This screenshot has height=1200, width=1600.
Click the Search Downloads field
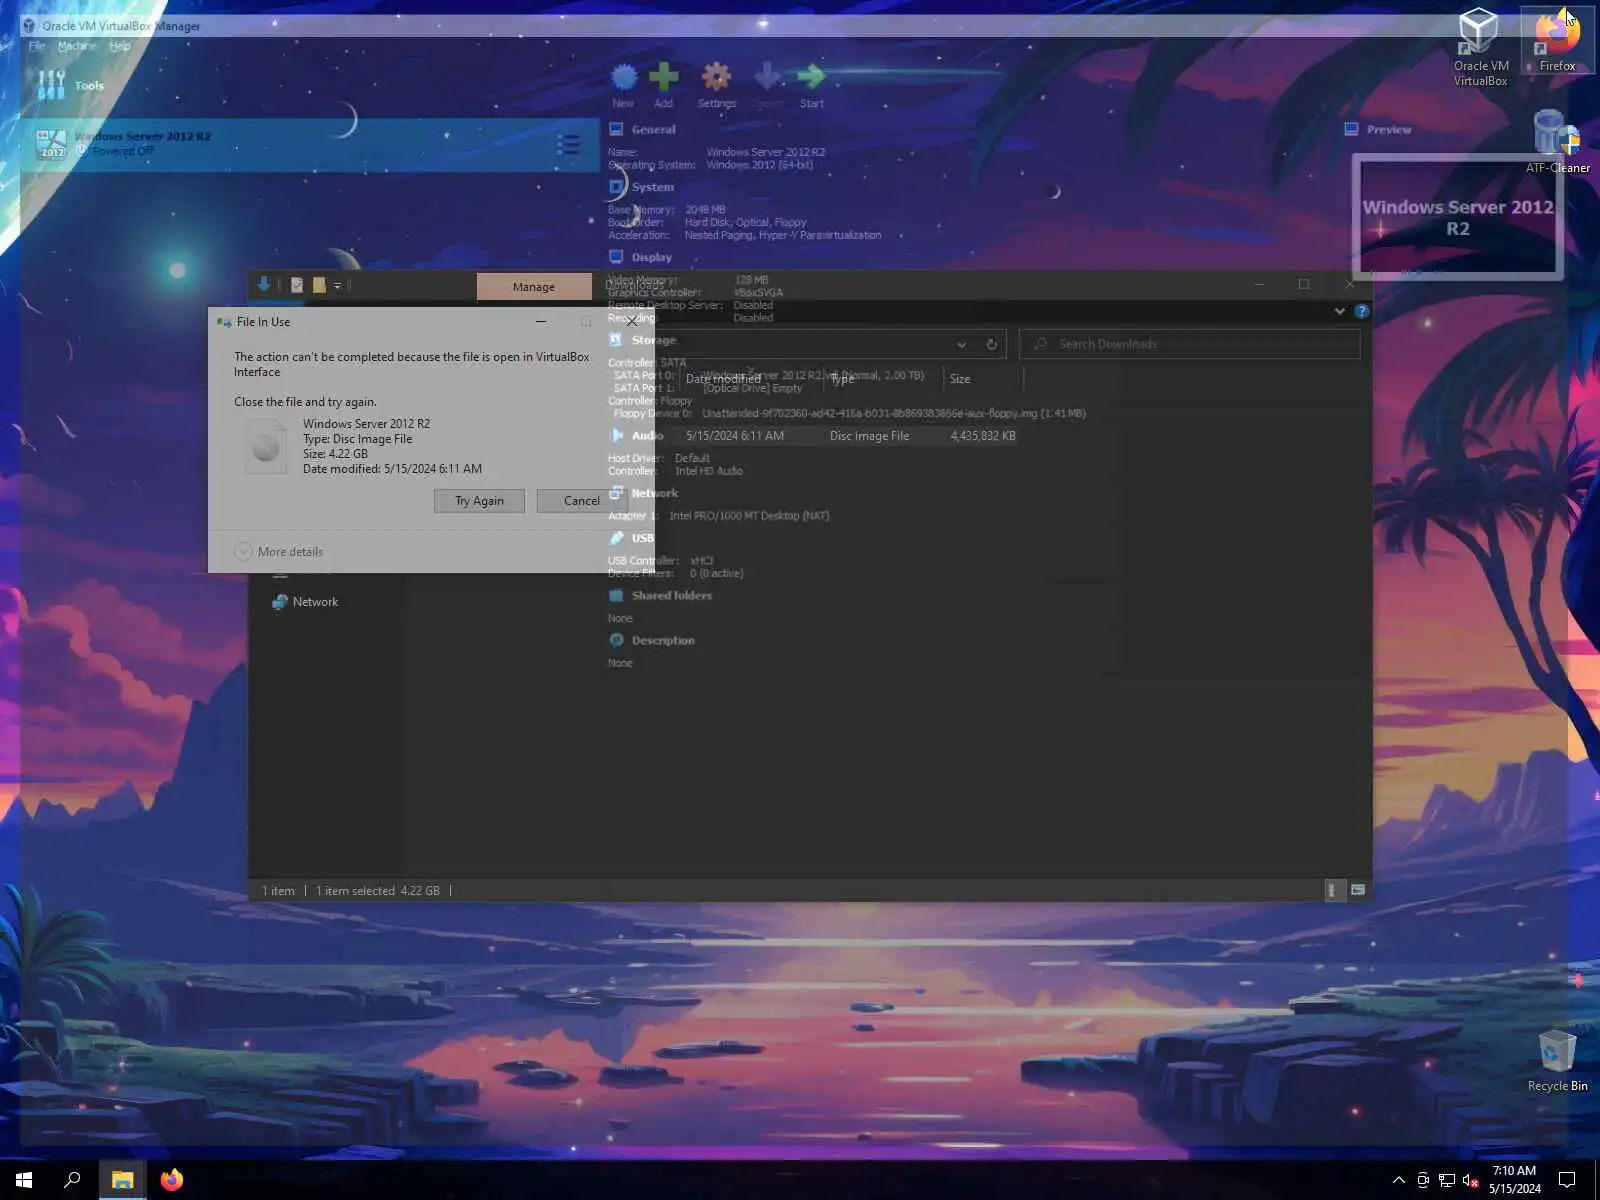(1190, 344)
